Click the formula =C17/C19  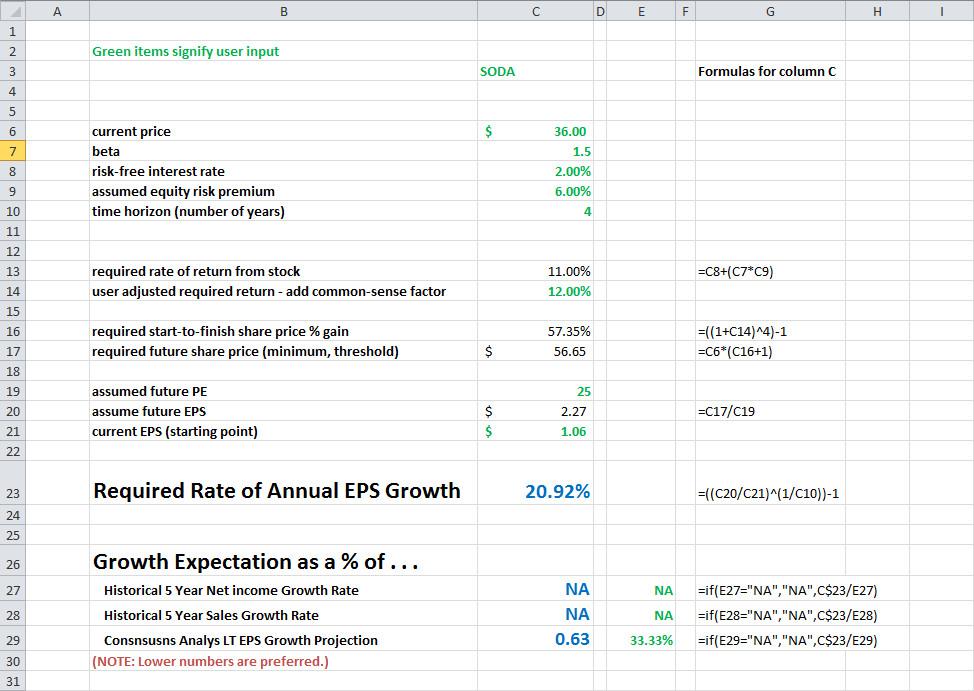(x=726, y=411)
